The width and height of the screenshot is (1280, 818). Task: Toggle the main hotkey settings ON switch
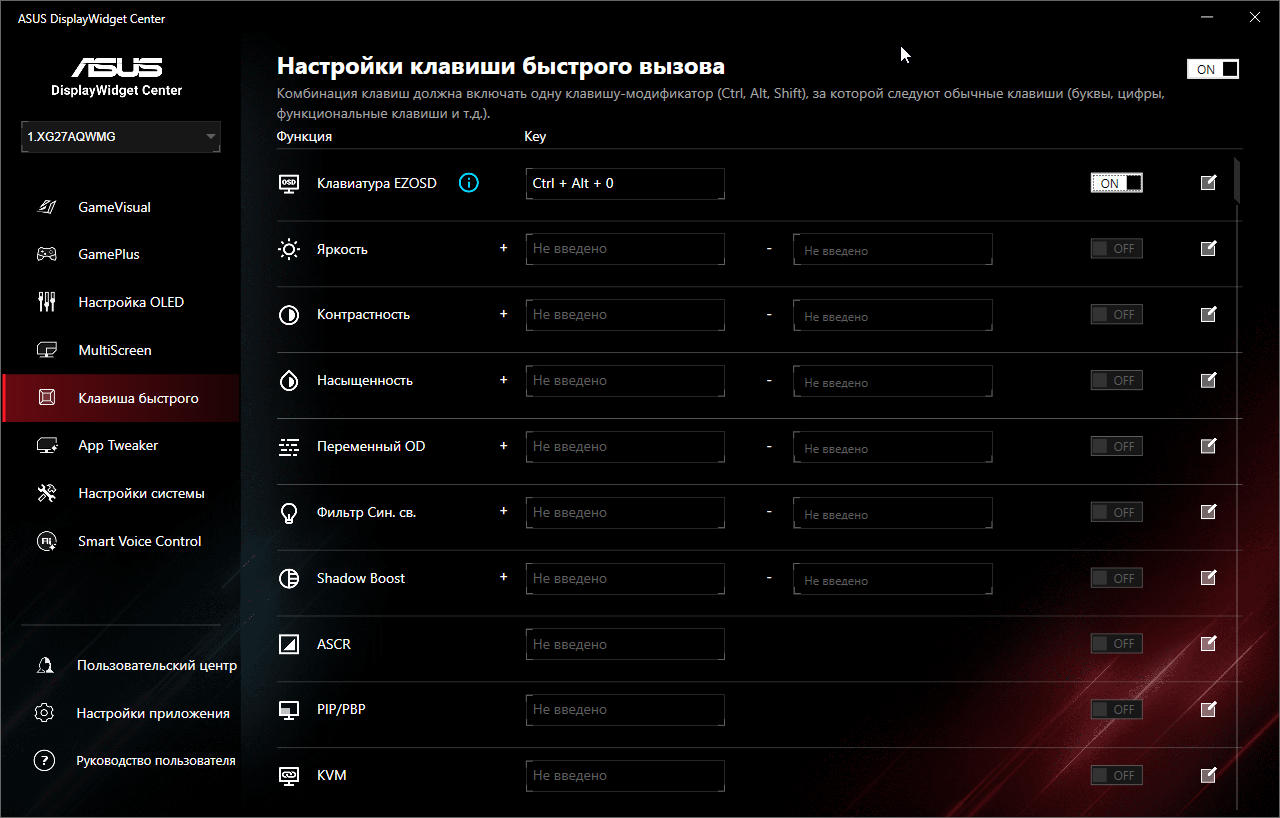point(1212,69)
